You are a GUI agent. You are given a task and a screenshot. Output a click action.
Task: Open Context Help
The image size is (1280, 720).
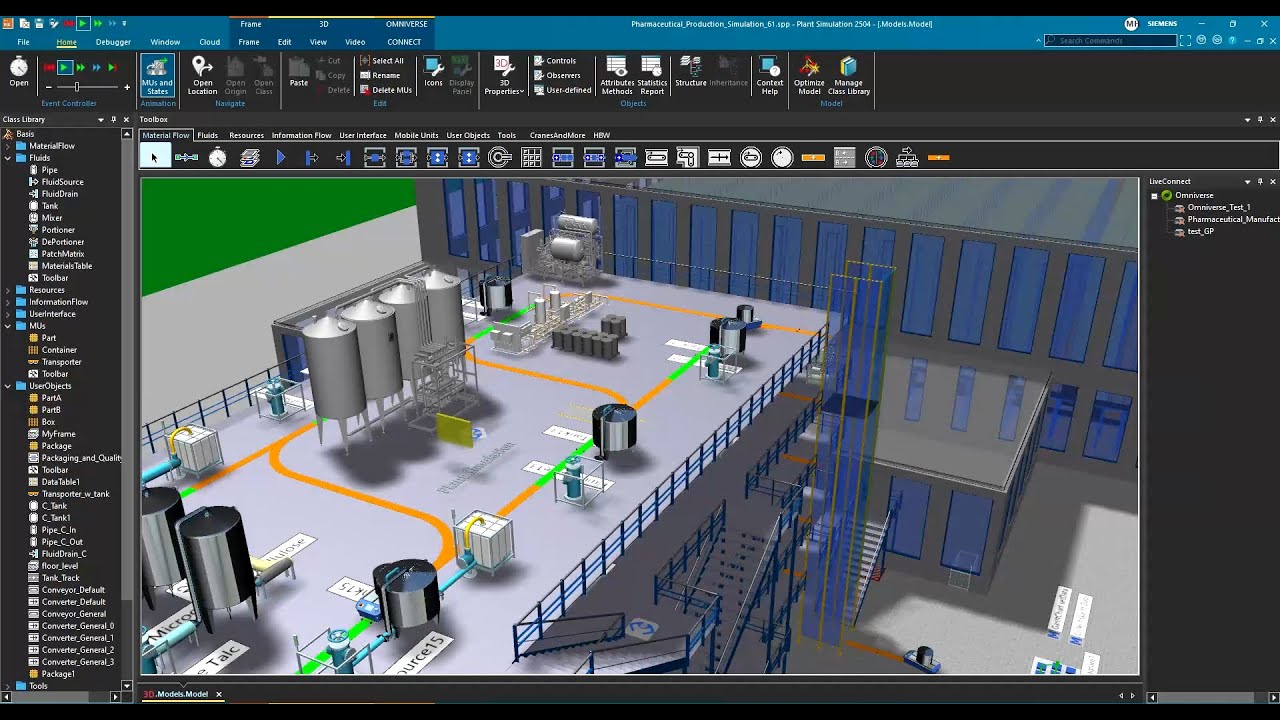[x=770, y=76]
